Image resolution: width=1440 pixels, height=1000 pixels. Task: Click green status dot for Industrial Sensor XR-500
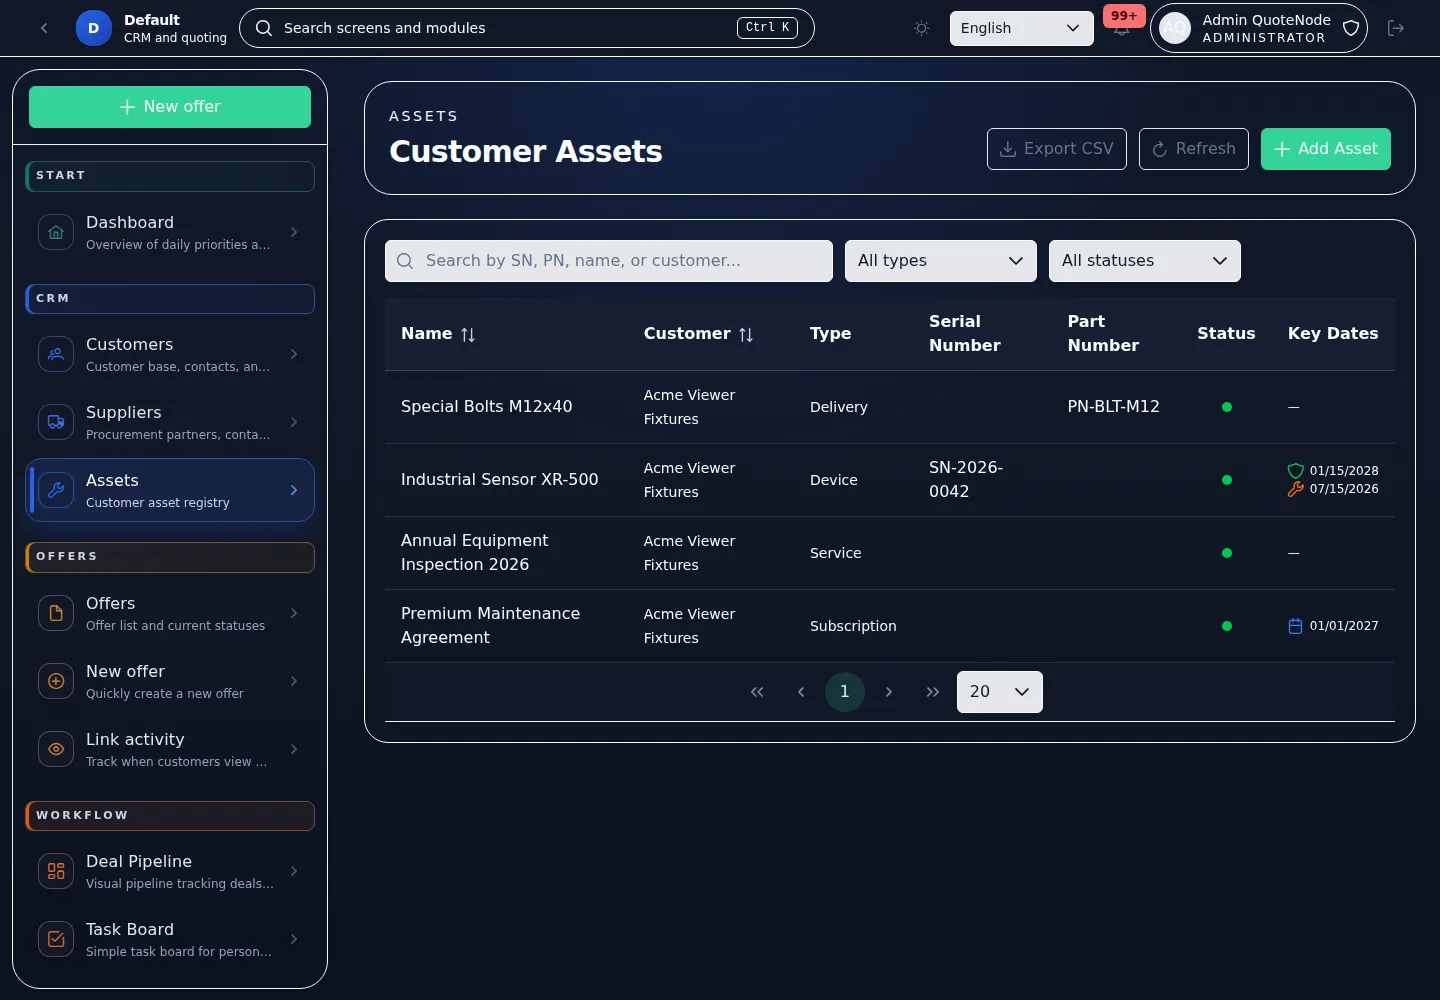point(1227,480)
